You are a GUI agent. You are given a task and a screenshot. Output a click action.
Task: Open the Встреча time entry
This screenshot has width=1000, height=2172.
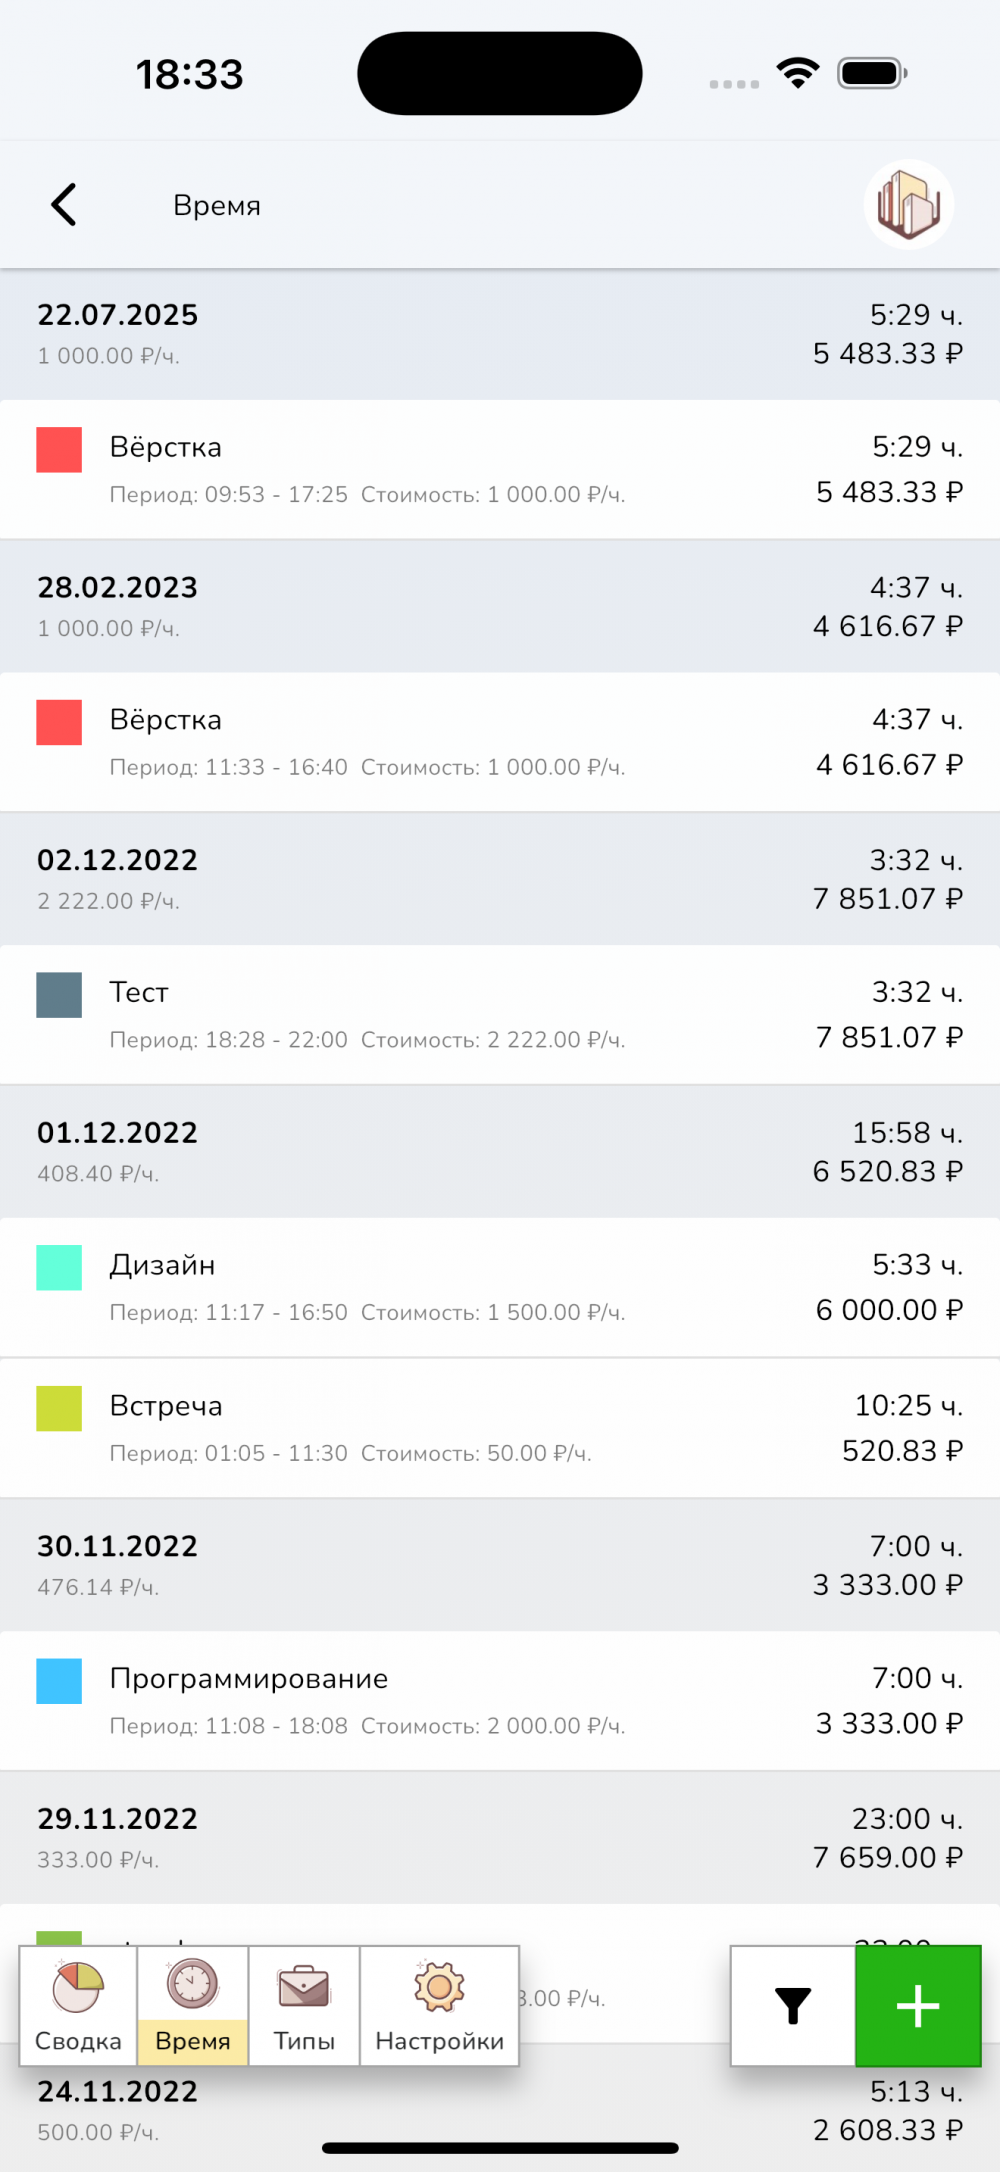(500, 1428)
